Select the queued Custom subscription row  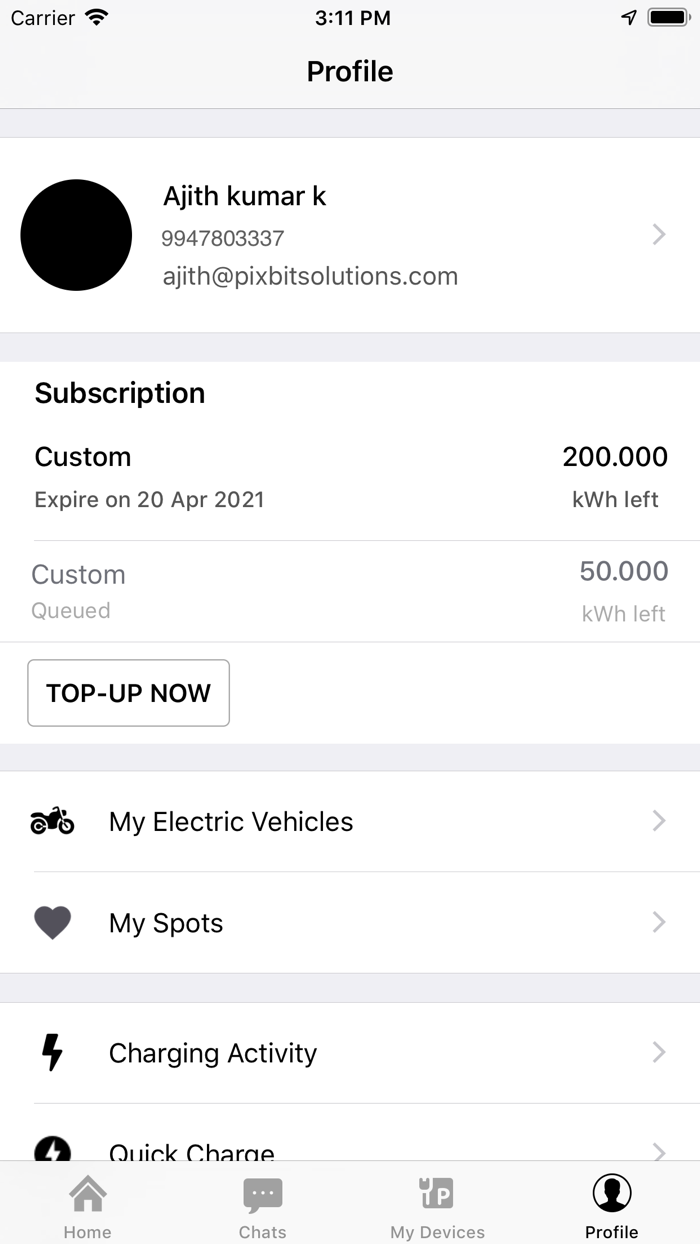click(x=350, y=592)
